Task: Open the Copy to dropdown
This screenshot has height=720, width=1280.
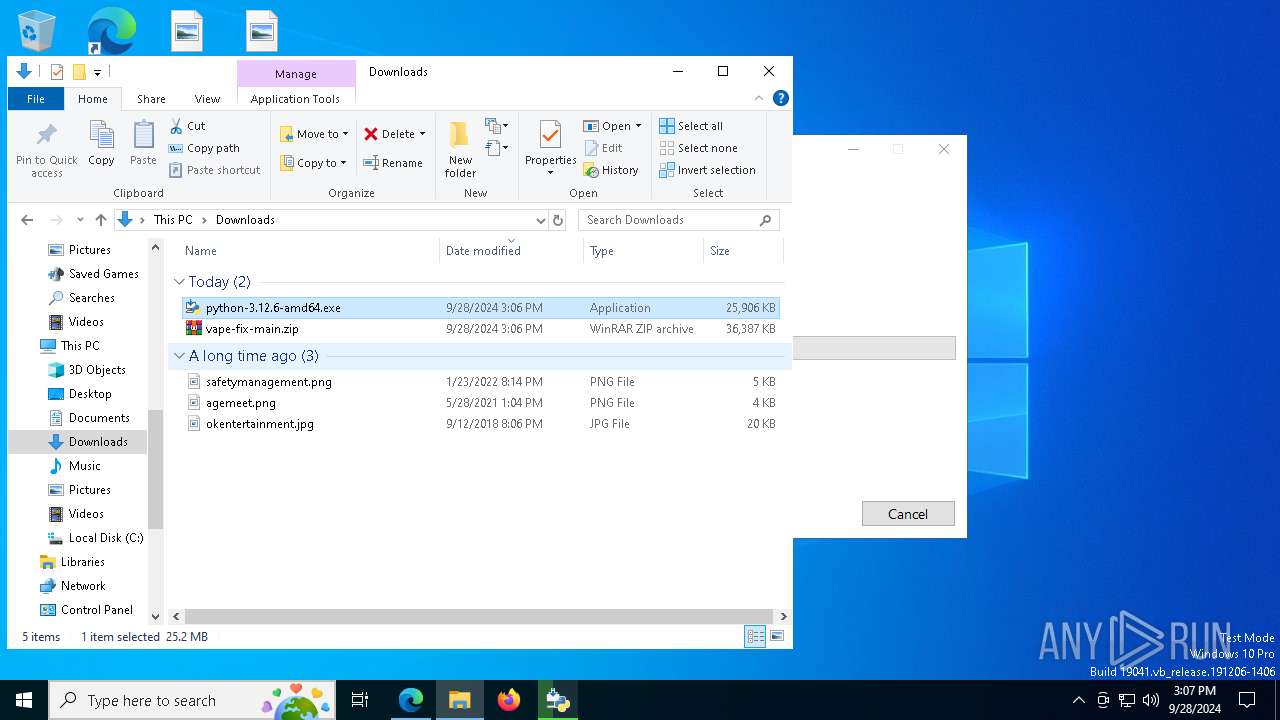Action: click(x=313, y=163)
